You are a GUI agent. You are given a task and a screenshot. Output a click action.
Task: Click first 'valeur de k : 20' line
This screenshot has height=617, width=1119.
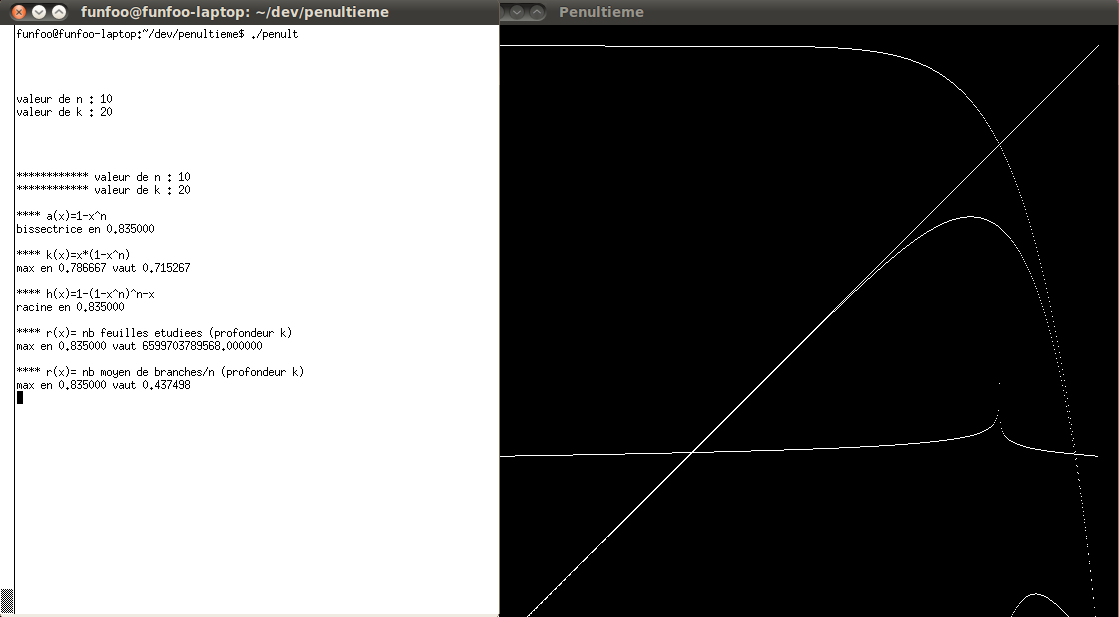click(x=64, y=112)
